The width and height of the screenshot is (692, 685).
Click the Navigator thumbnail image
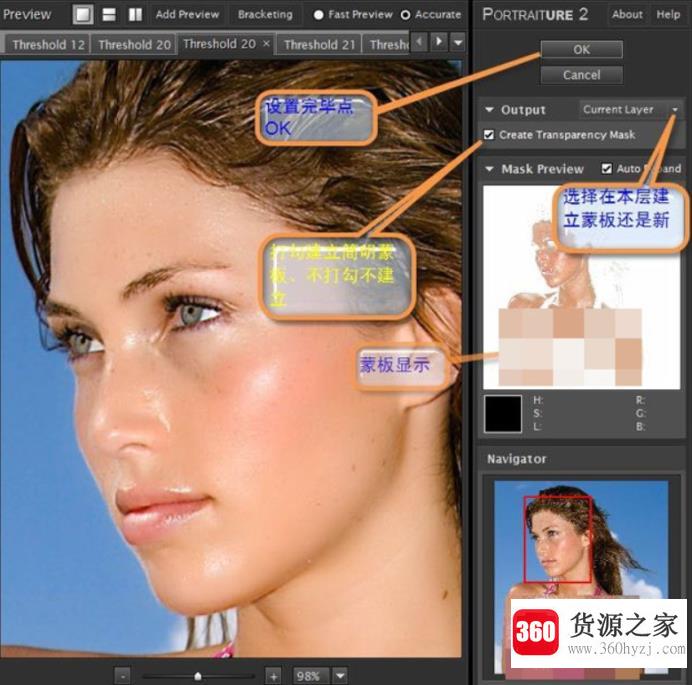[x=581, y=577]
